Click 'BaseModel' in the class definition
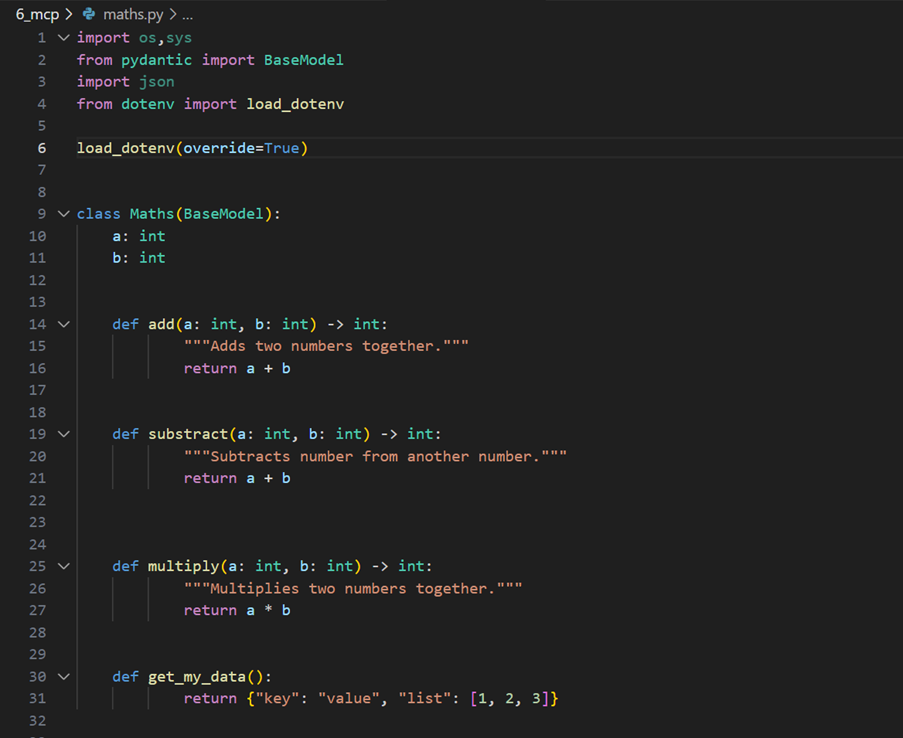The image size is (903, 738). (x=223, y=214)
